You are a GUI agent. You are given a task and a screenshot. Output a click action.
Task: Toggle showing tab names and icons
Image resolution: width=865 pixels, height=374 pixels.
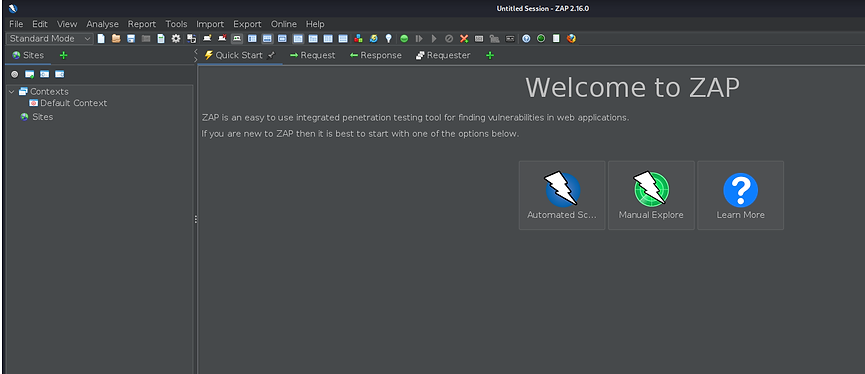point(237,39)
